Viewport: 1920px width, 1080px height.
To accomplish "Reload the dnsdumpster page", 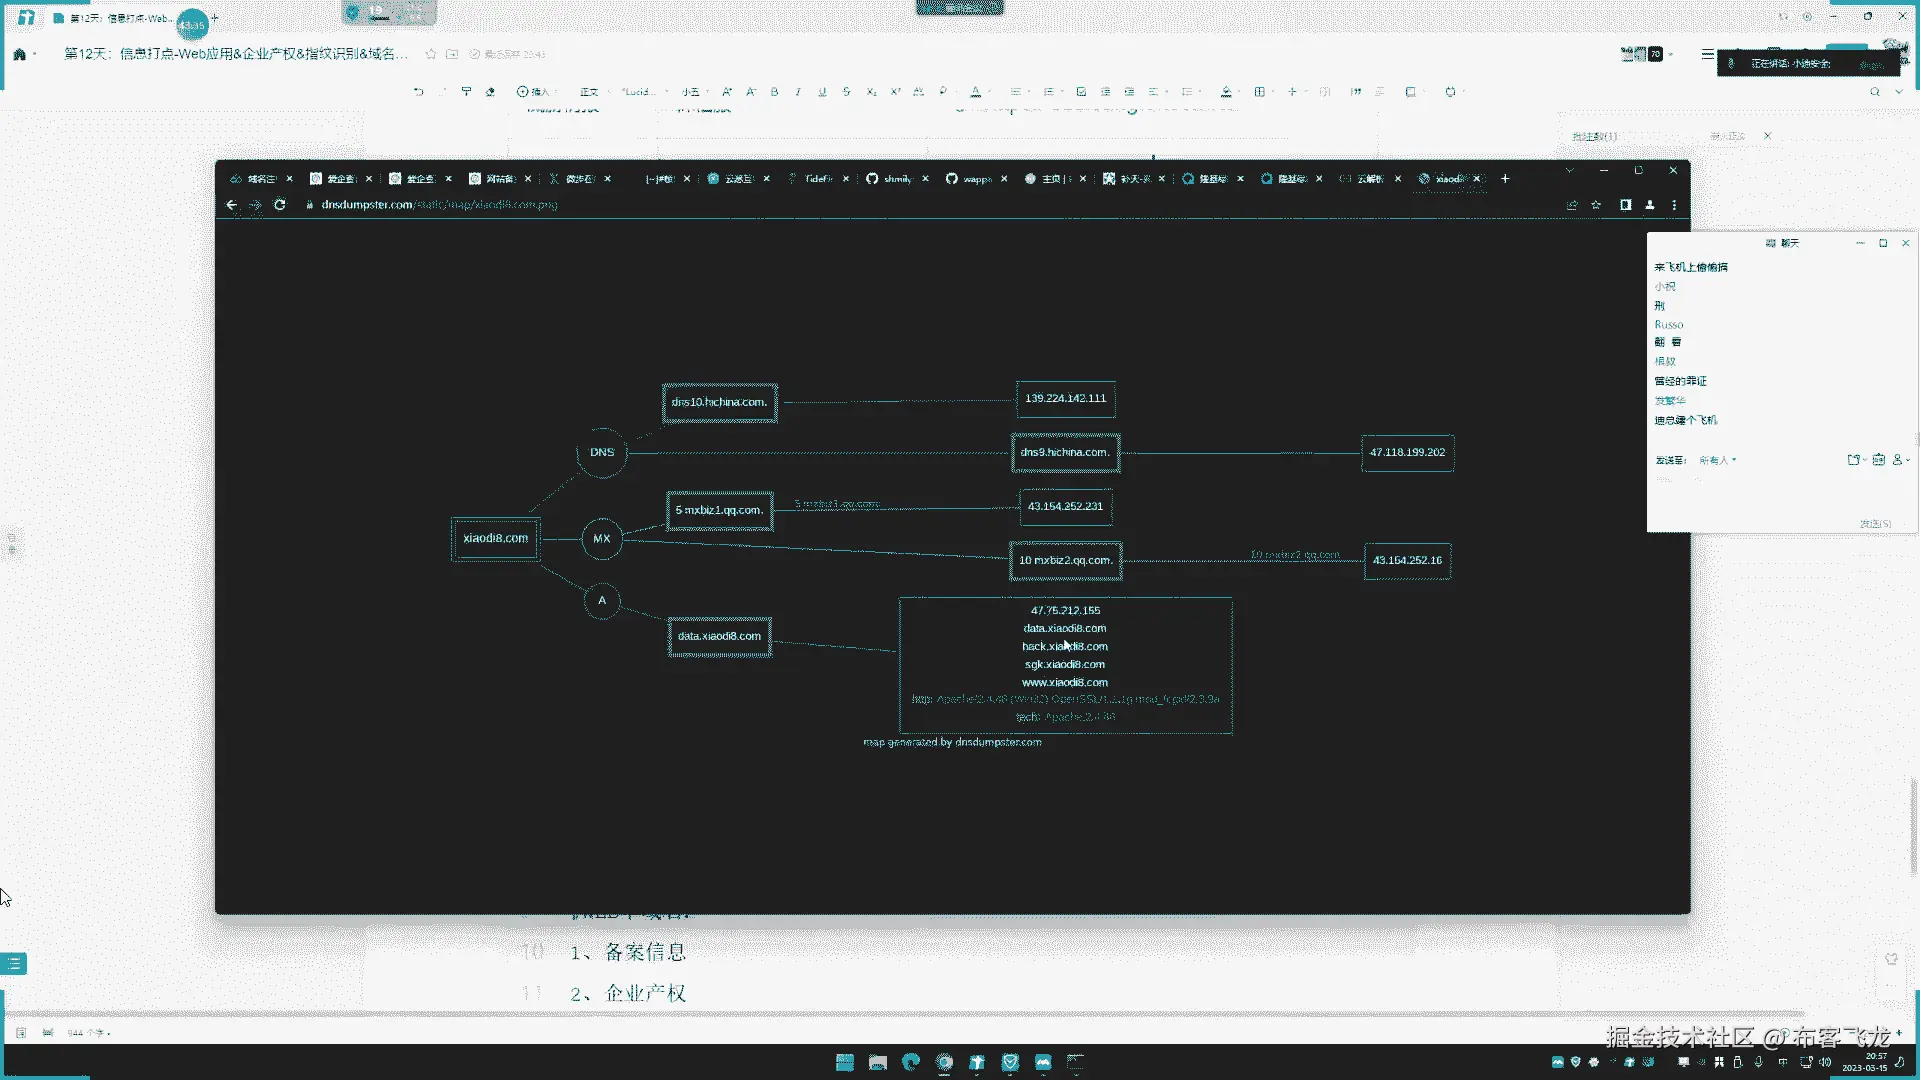I will [x=280, y=205].
